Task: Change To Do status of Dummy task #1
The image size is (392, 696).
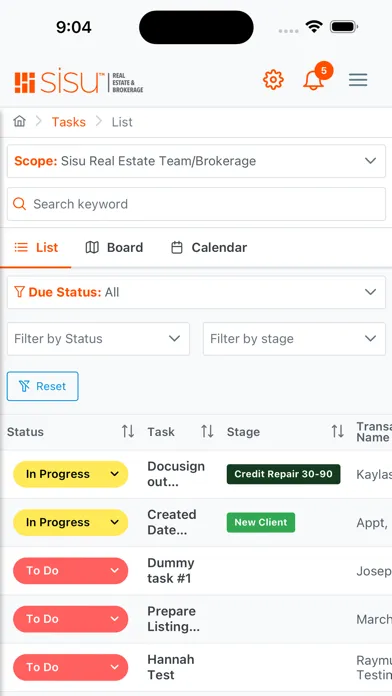Action: (71, 571)
